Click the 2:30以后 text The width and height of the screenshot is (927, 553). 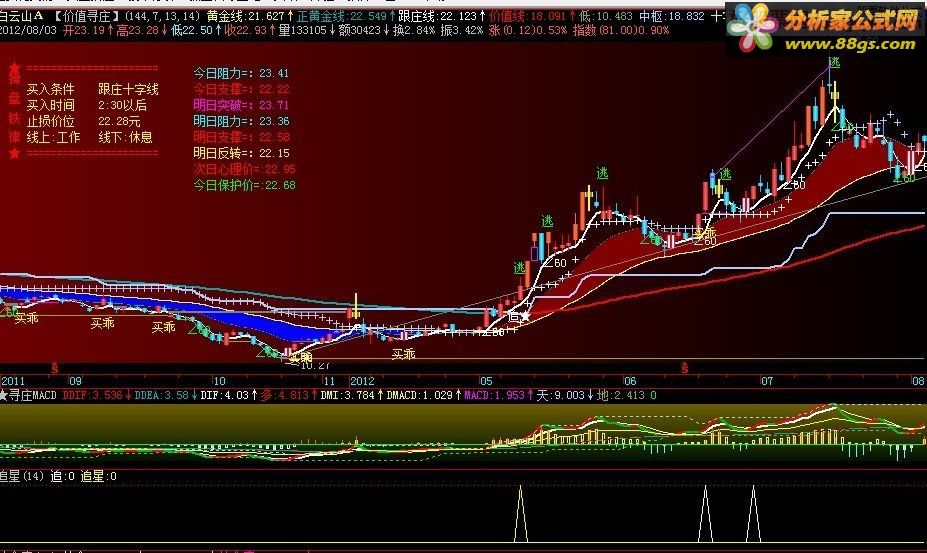click(122, 105)
